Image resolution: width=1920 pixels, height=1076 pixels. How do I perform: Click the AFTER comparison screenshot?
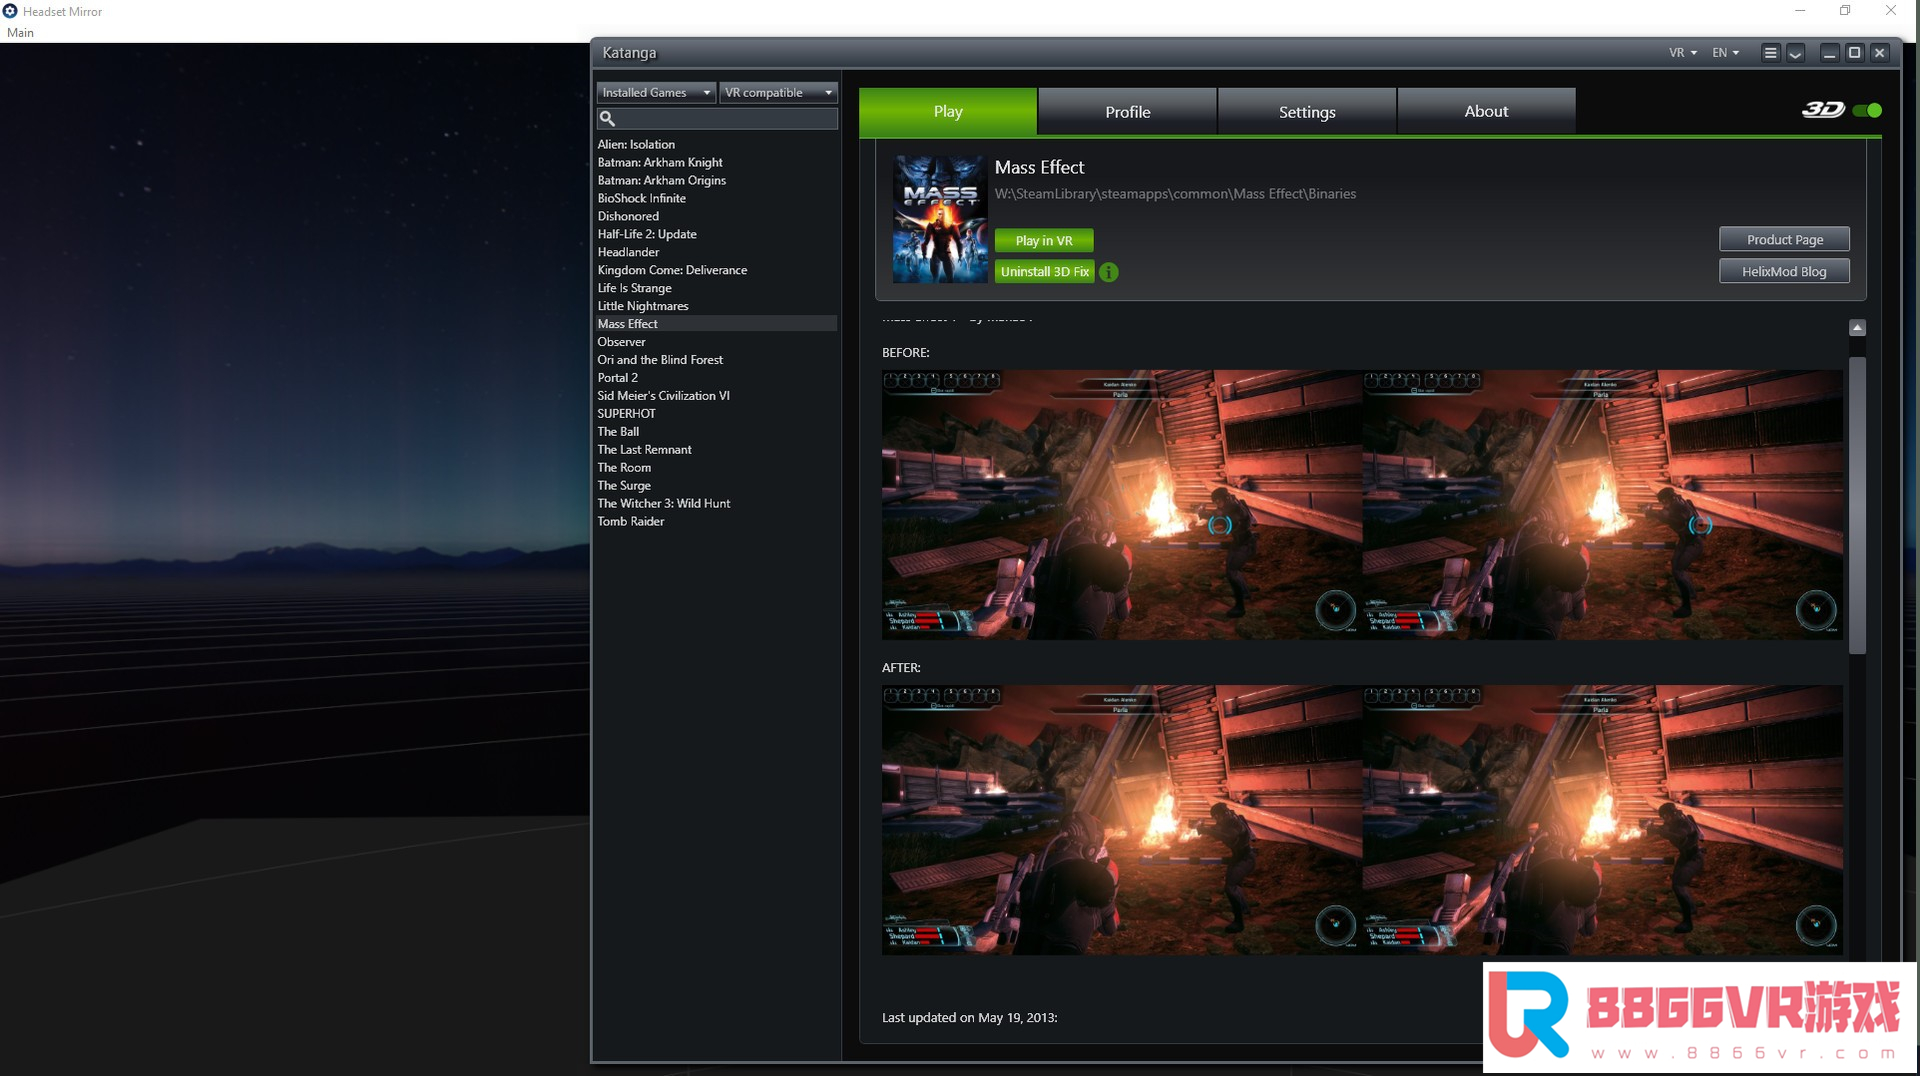point(1362,820)
